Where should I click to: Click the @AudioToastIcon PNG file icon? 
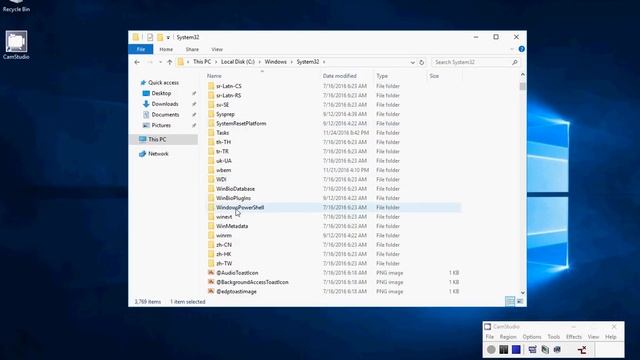coord(211,273)
